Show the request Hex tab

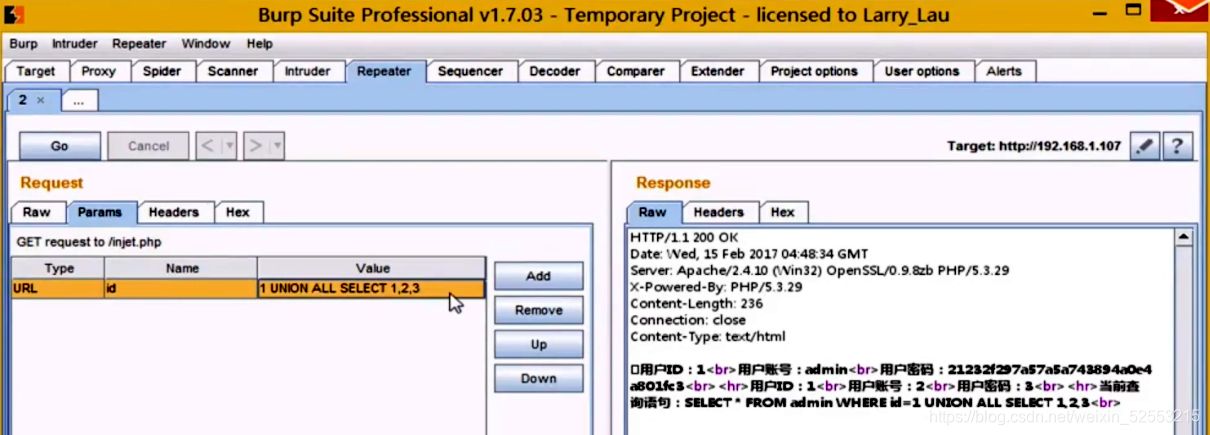tap(238, 212)
